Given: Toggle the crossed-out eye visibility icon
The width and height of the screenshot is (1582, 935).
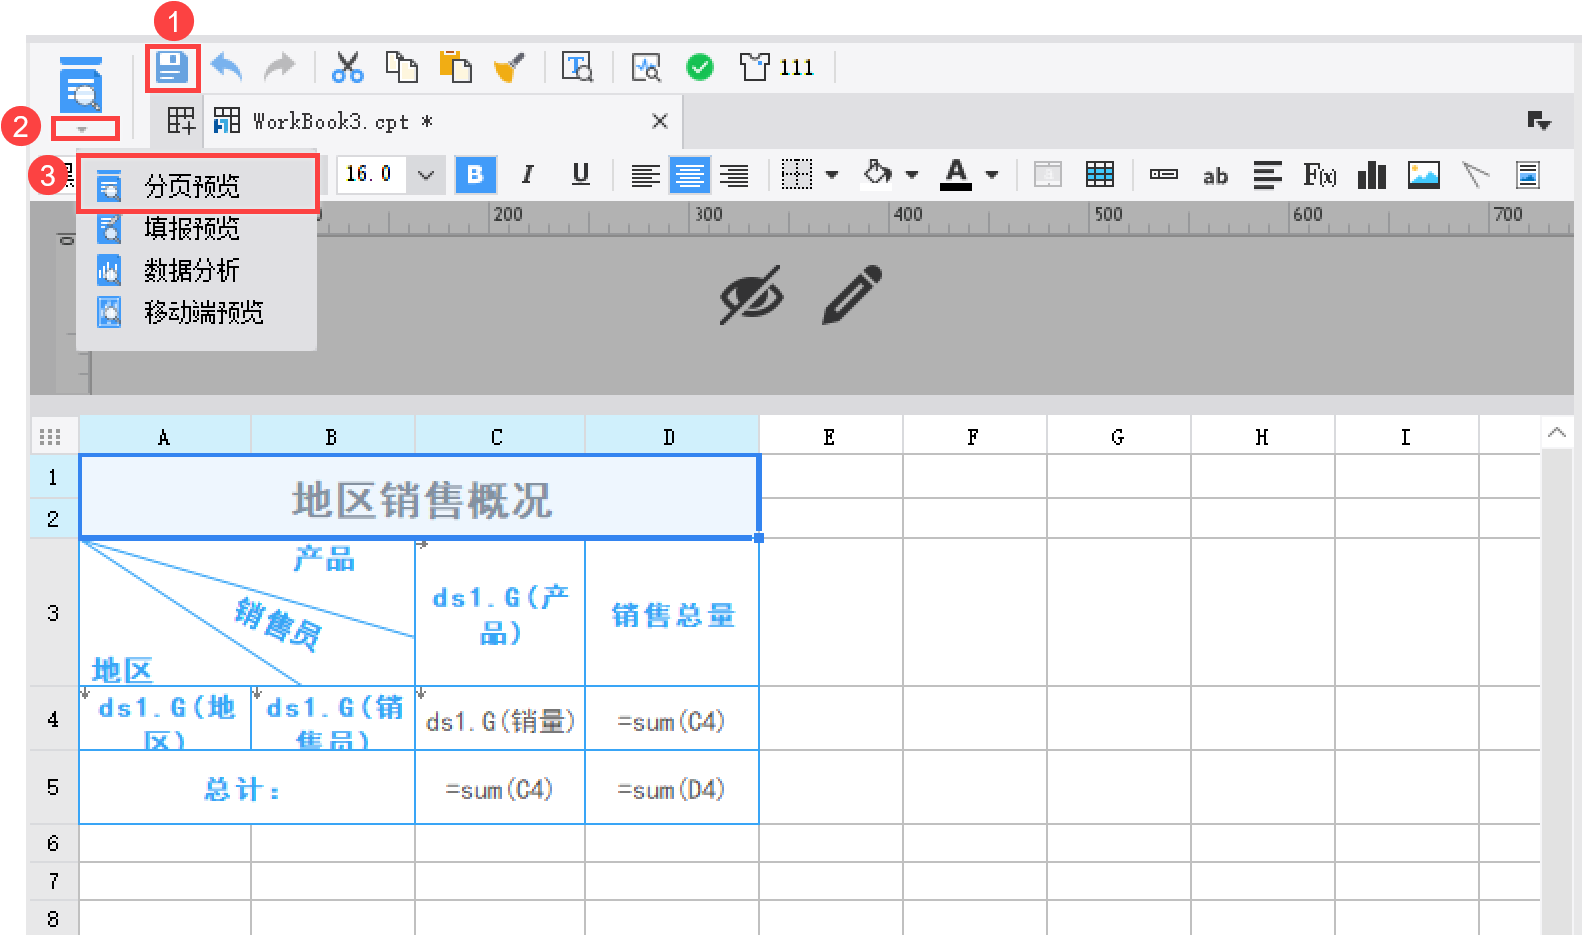Looking at the screenshot, I should pos(752,294).
